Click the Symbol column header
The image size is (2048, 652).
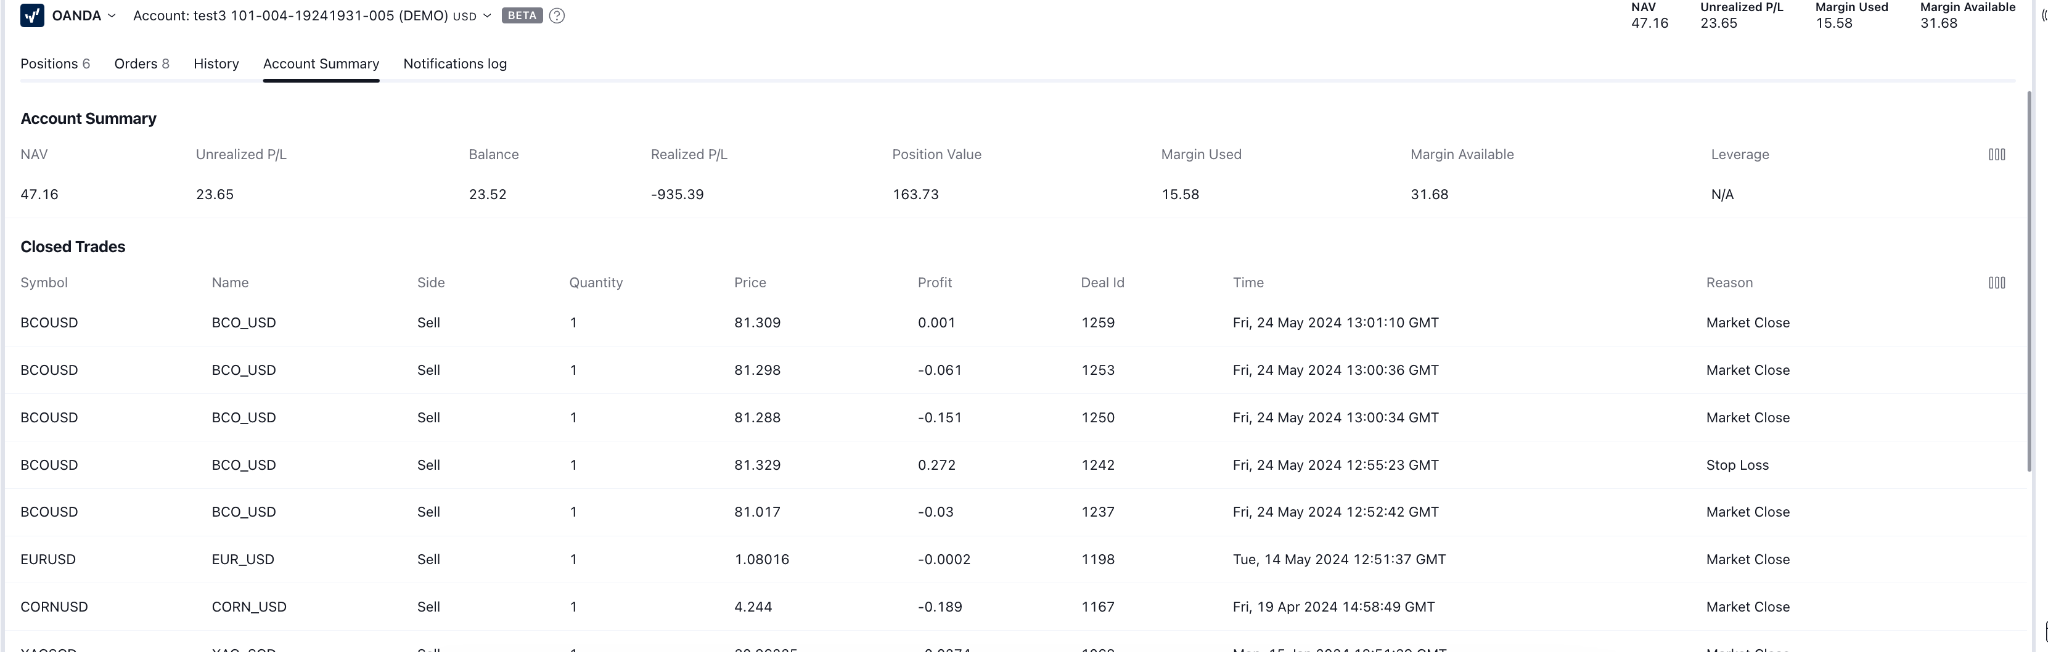(x=44, y=283)
